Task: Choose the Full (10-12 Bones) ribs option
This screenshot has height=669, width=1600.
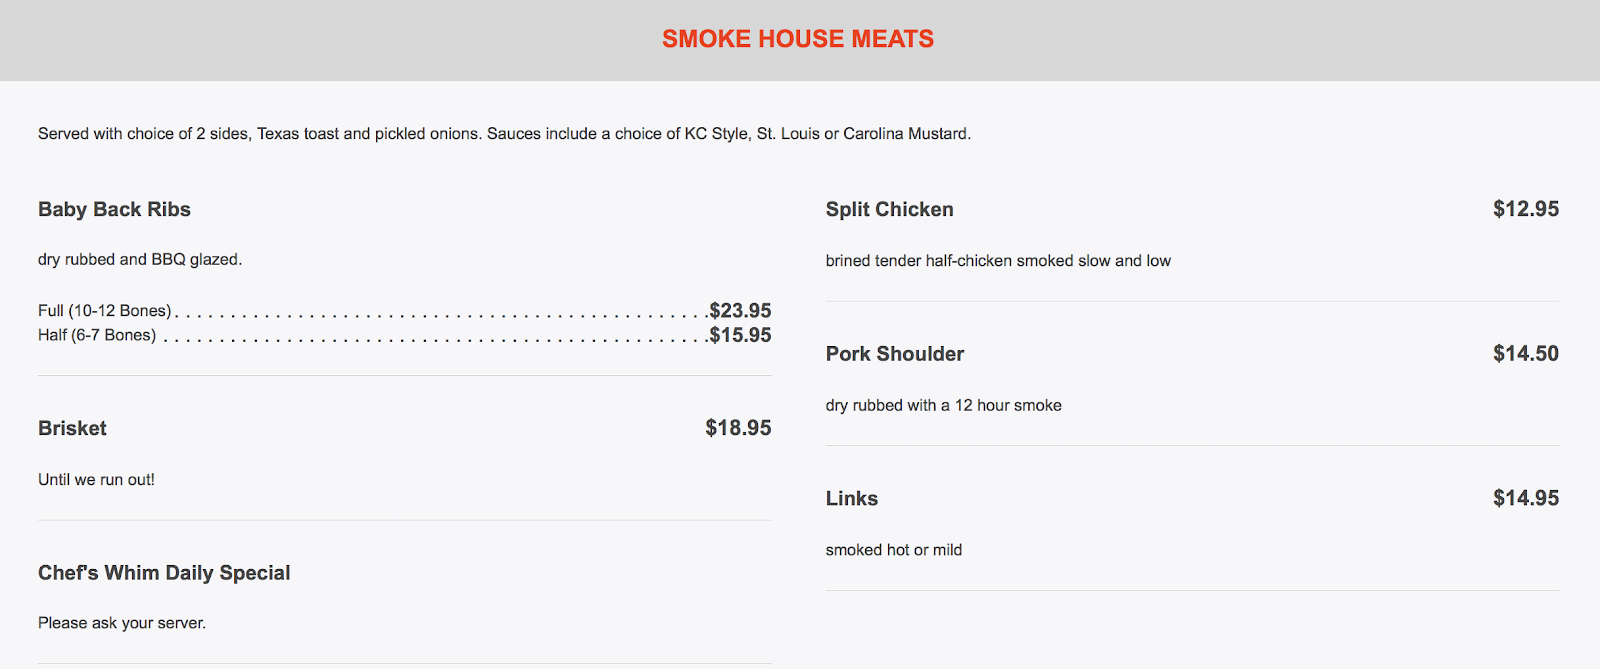Action: [105, 311]
